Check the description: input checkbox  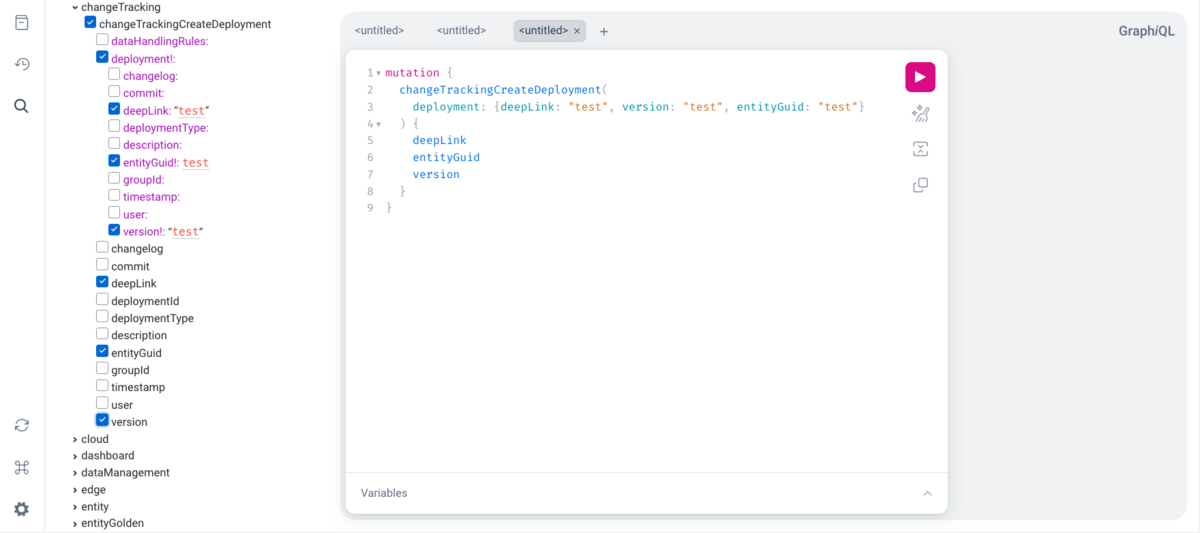click(x=114, y=143)
